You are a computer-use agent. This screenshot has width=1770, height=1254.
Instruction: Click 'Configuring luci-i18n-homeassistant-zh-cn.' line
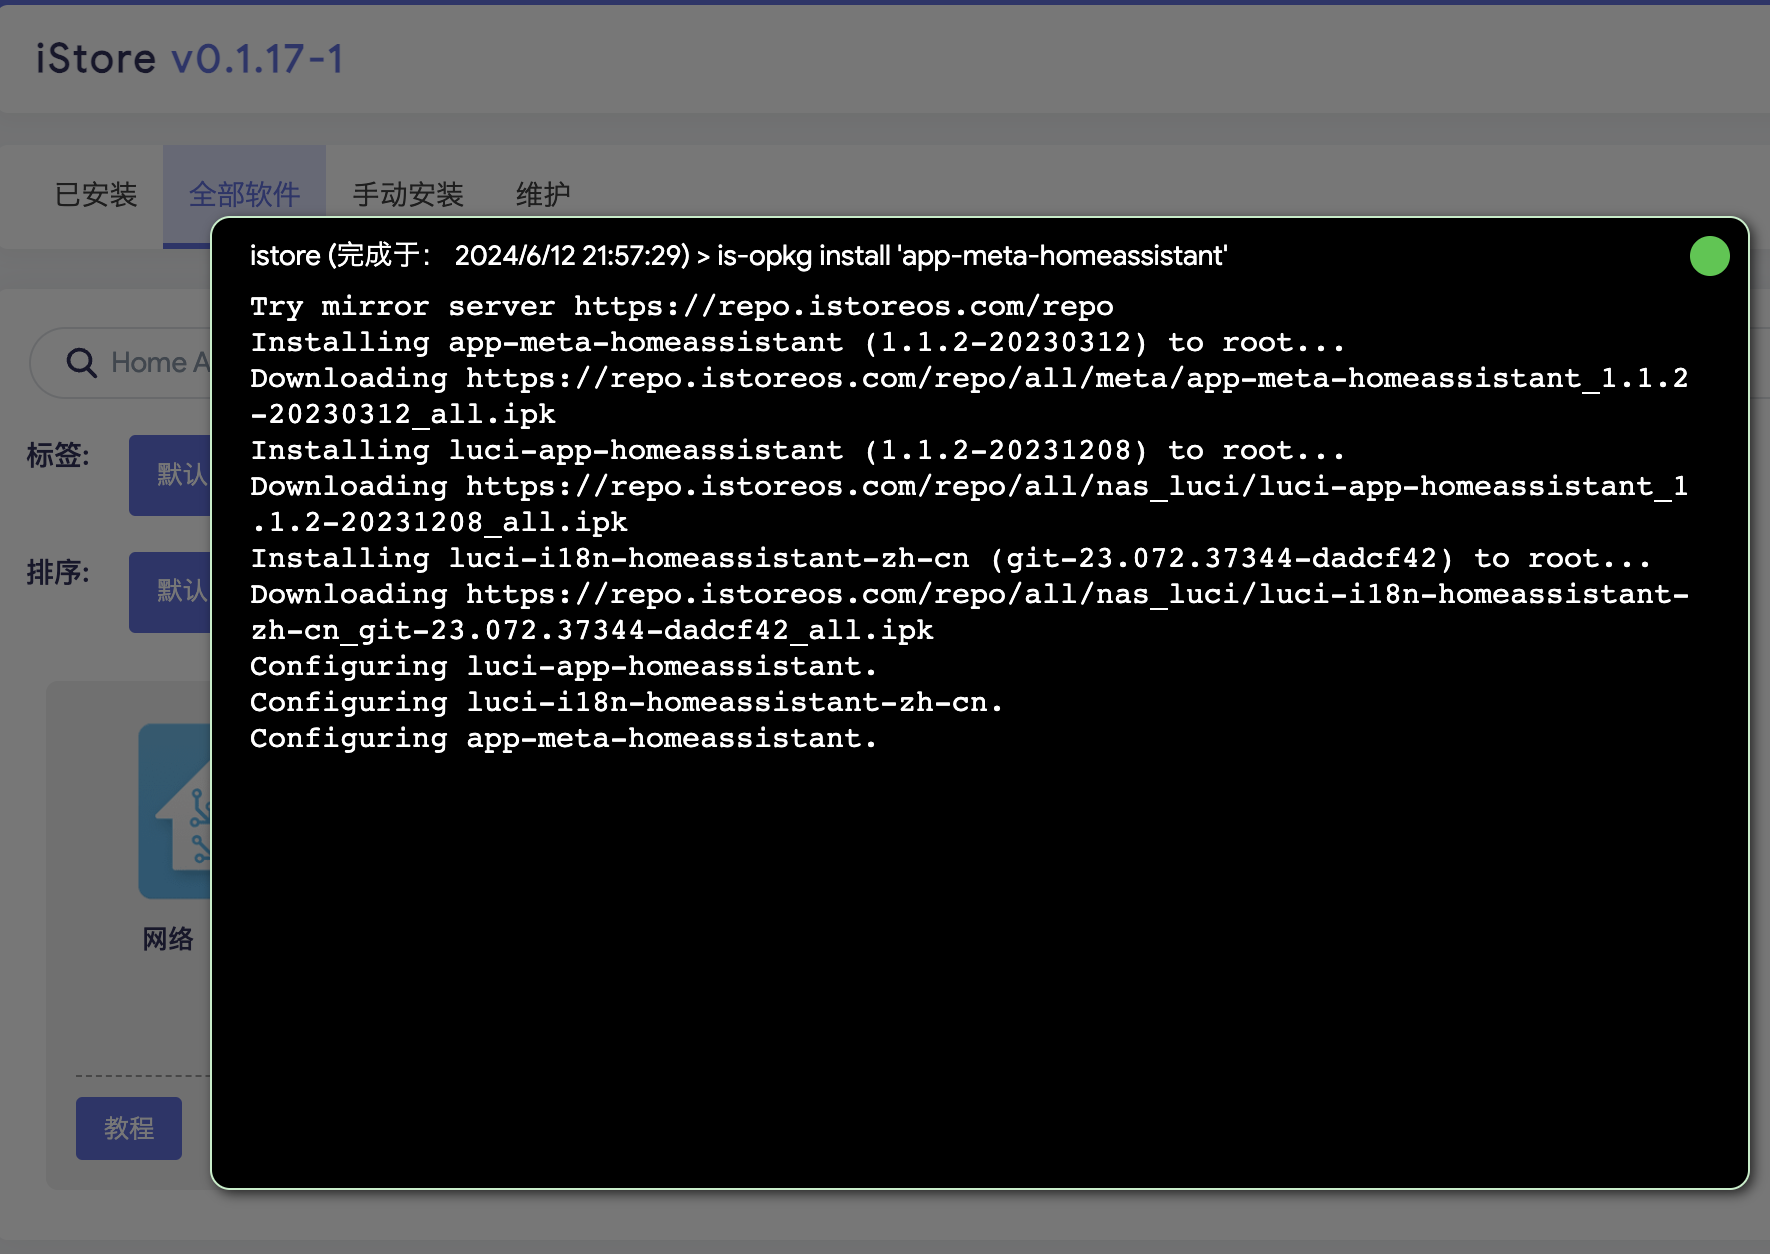click(x=627, y=702)
